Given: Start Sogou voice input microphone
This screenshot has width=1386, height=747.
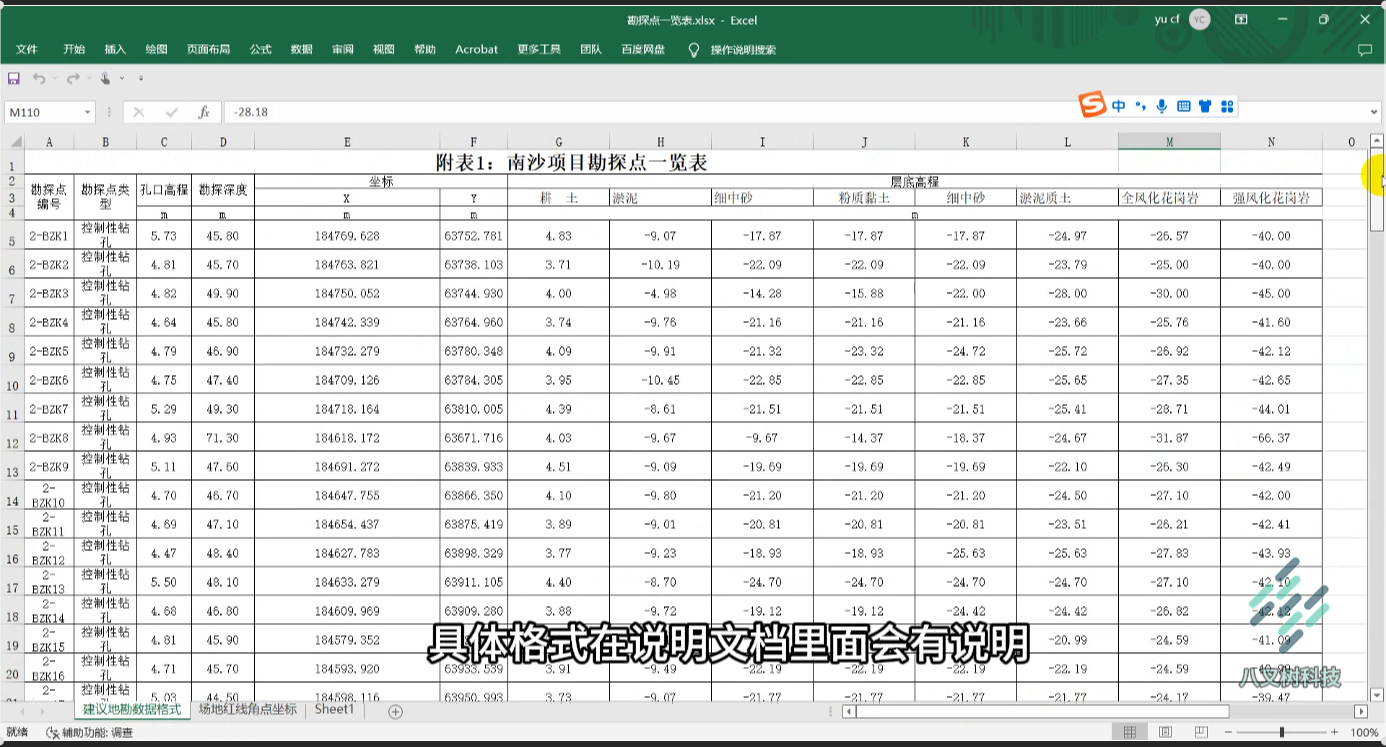Looking at the screenshot, I should pyautogui.click(x=1162, y=105).
